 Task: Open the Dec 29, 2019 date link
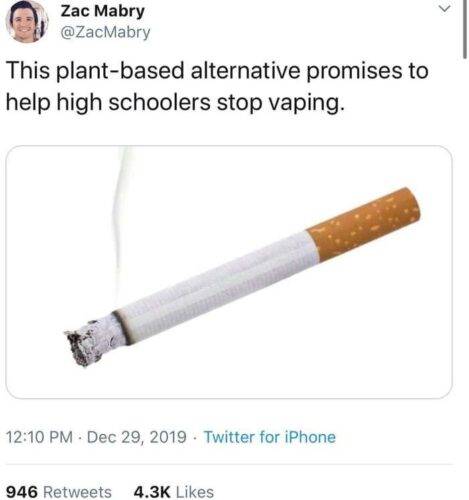tap(137, 437)
